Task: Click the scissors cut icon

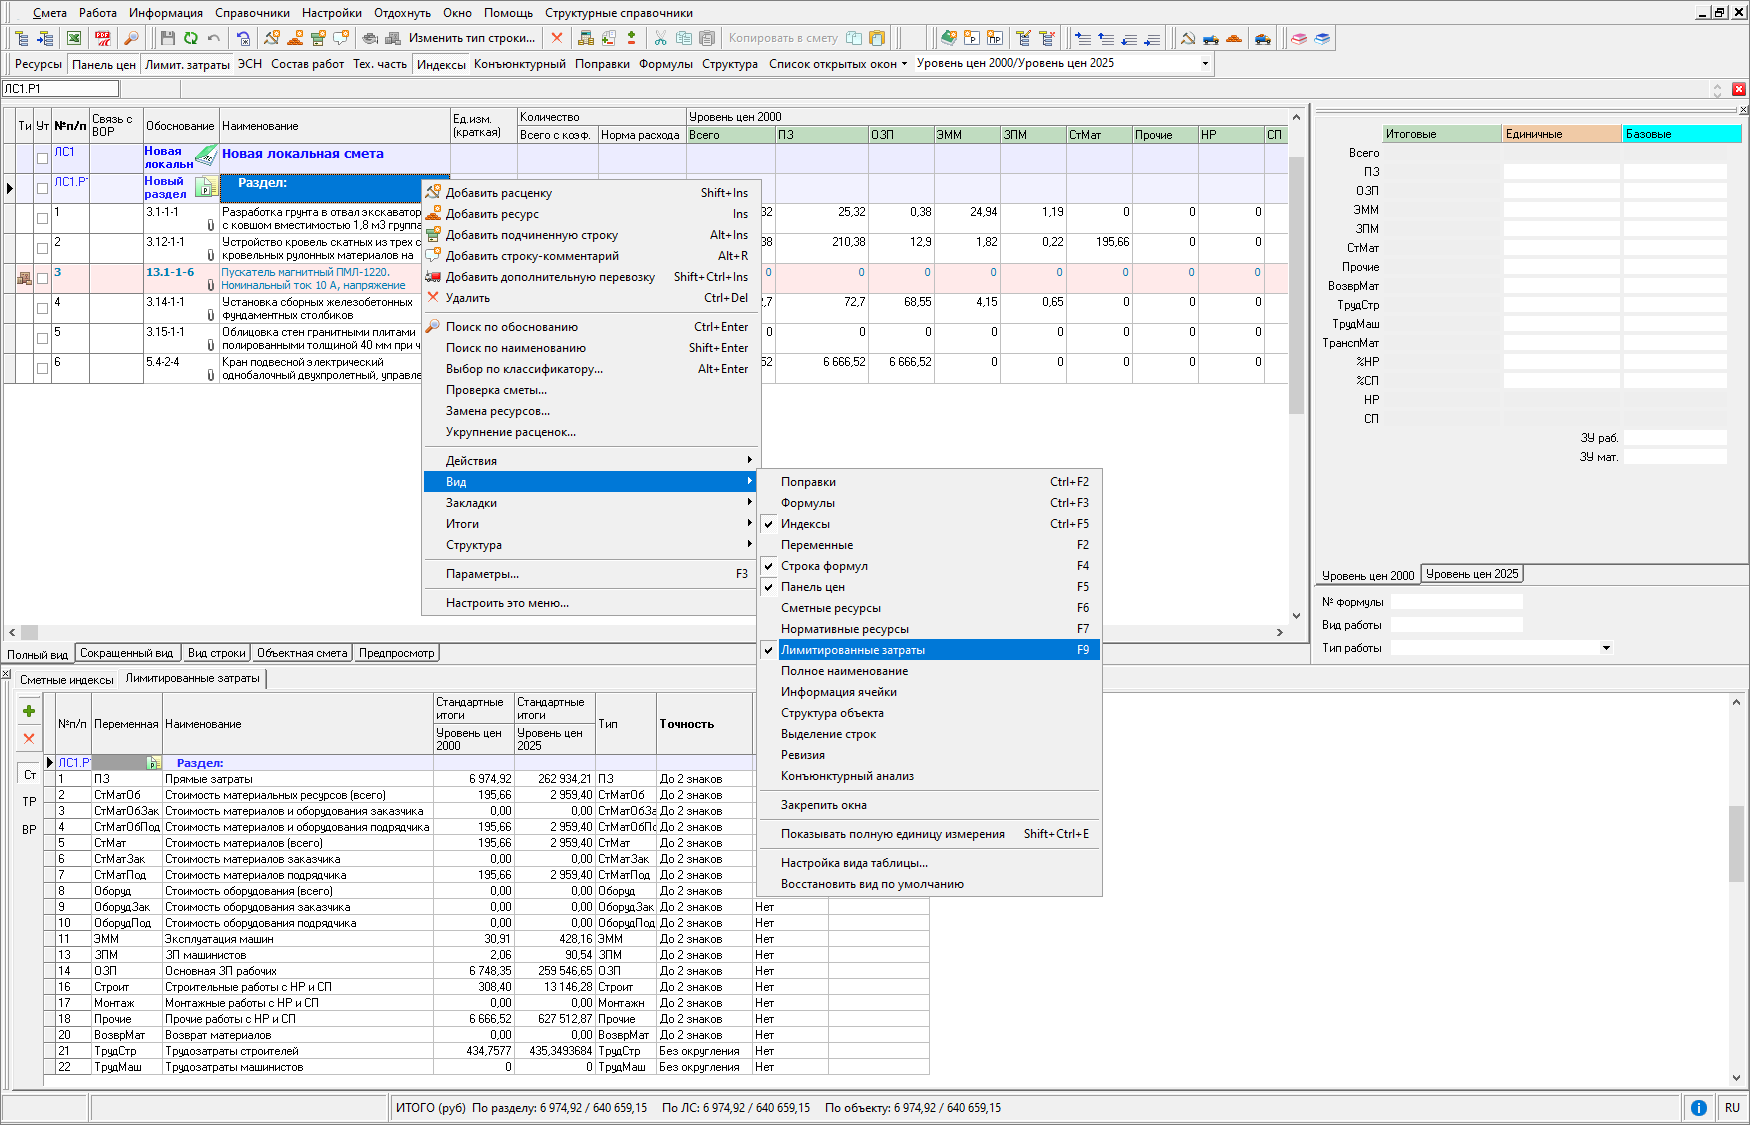Action: (x=660, y=38)
